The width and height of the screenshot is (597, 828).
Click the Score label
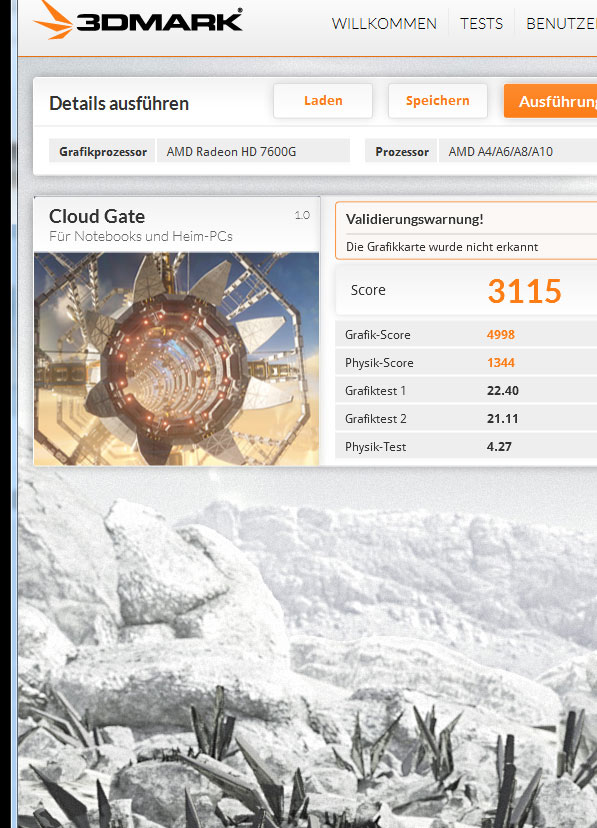click(x=368, y=290)
